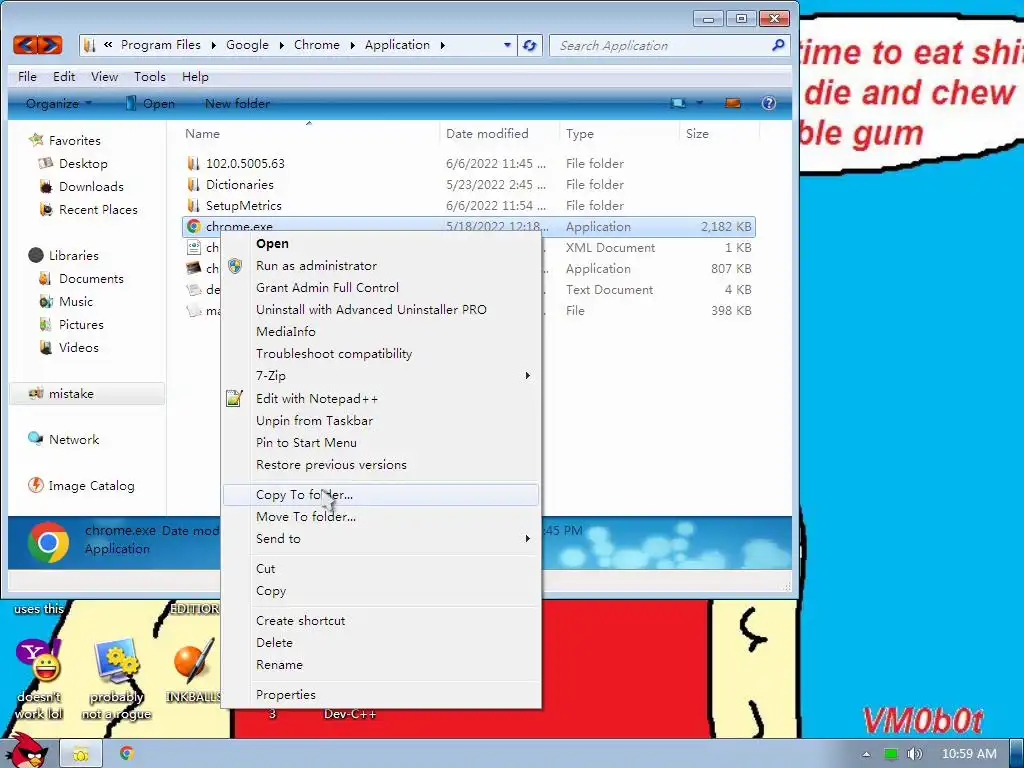1024x768 pixels.
Task: Click the Angry Birds start button
Action: point(27,751)
